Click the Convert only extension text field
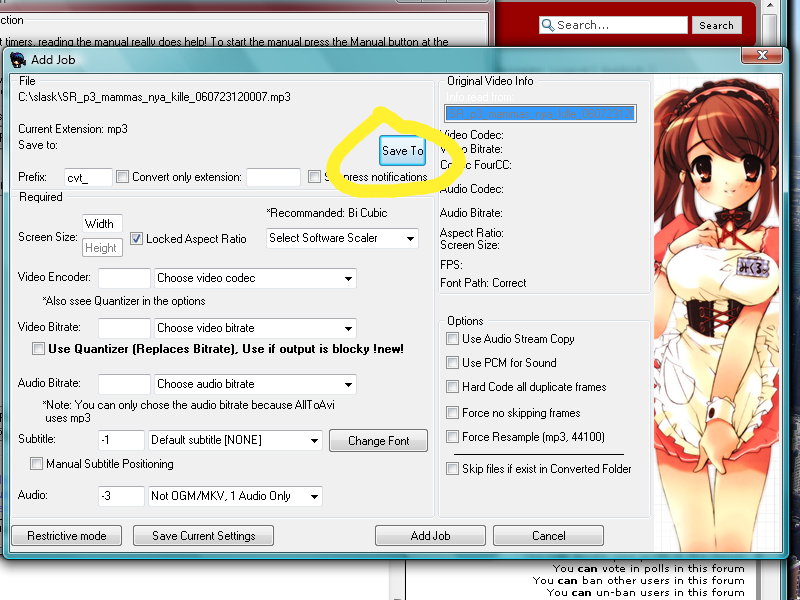 click(273, 178)
